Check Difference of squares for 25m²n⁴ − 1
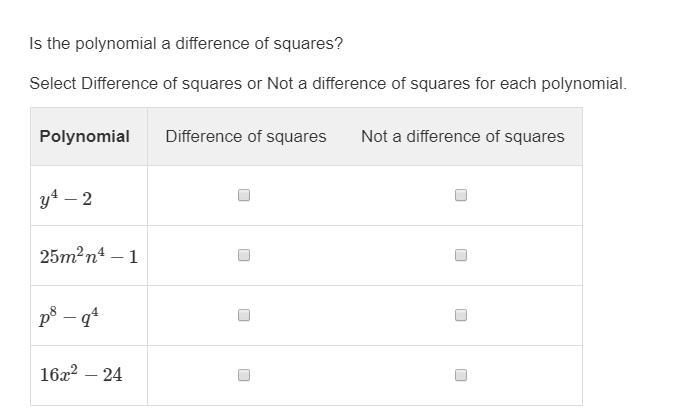 click(244, 255)
